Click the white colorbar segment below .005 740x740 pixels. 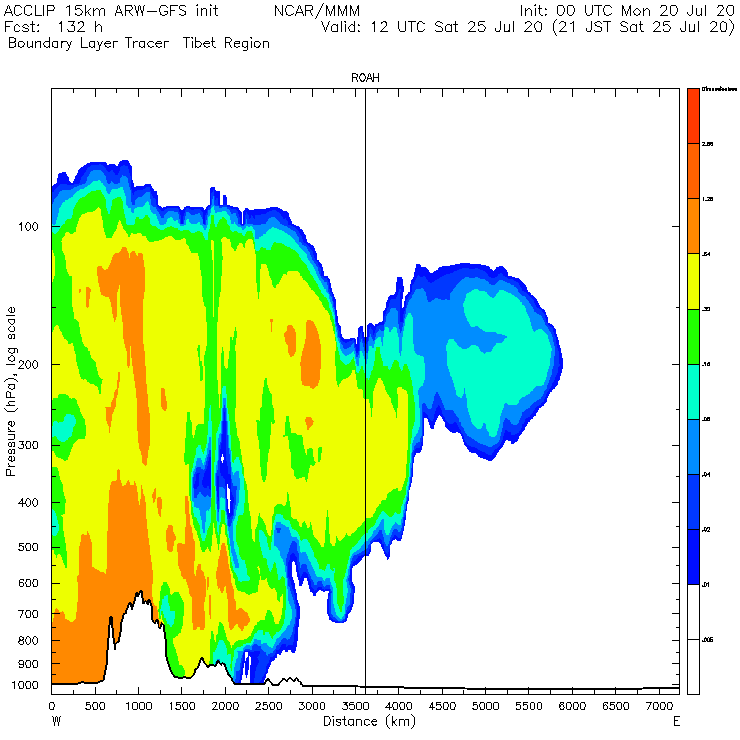click(x=693, y=666)
